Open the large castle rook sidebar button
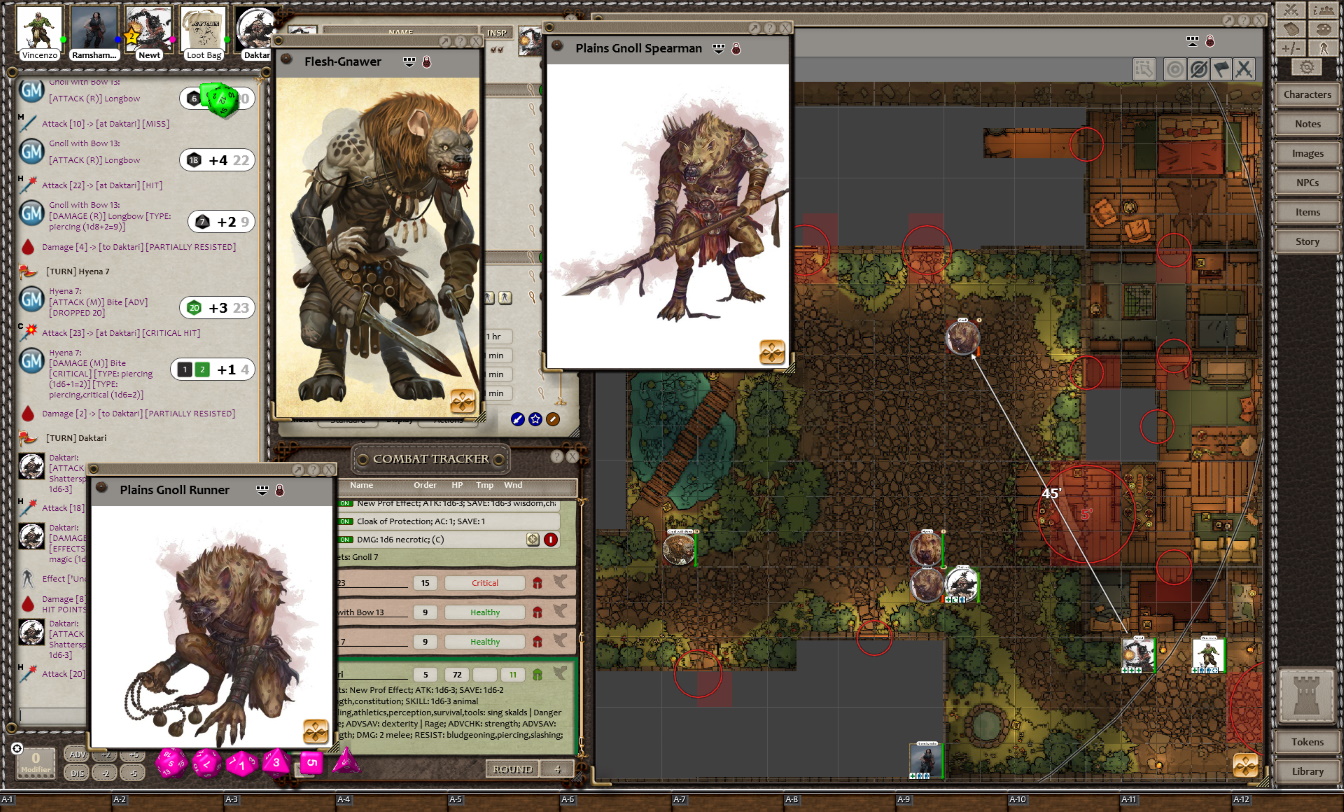 point(1307,696)
